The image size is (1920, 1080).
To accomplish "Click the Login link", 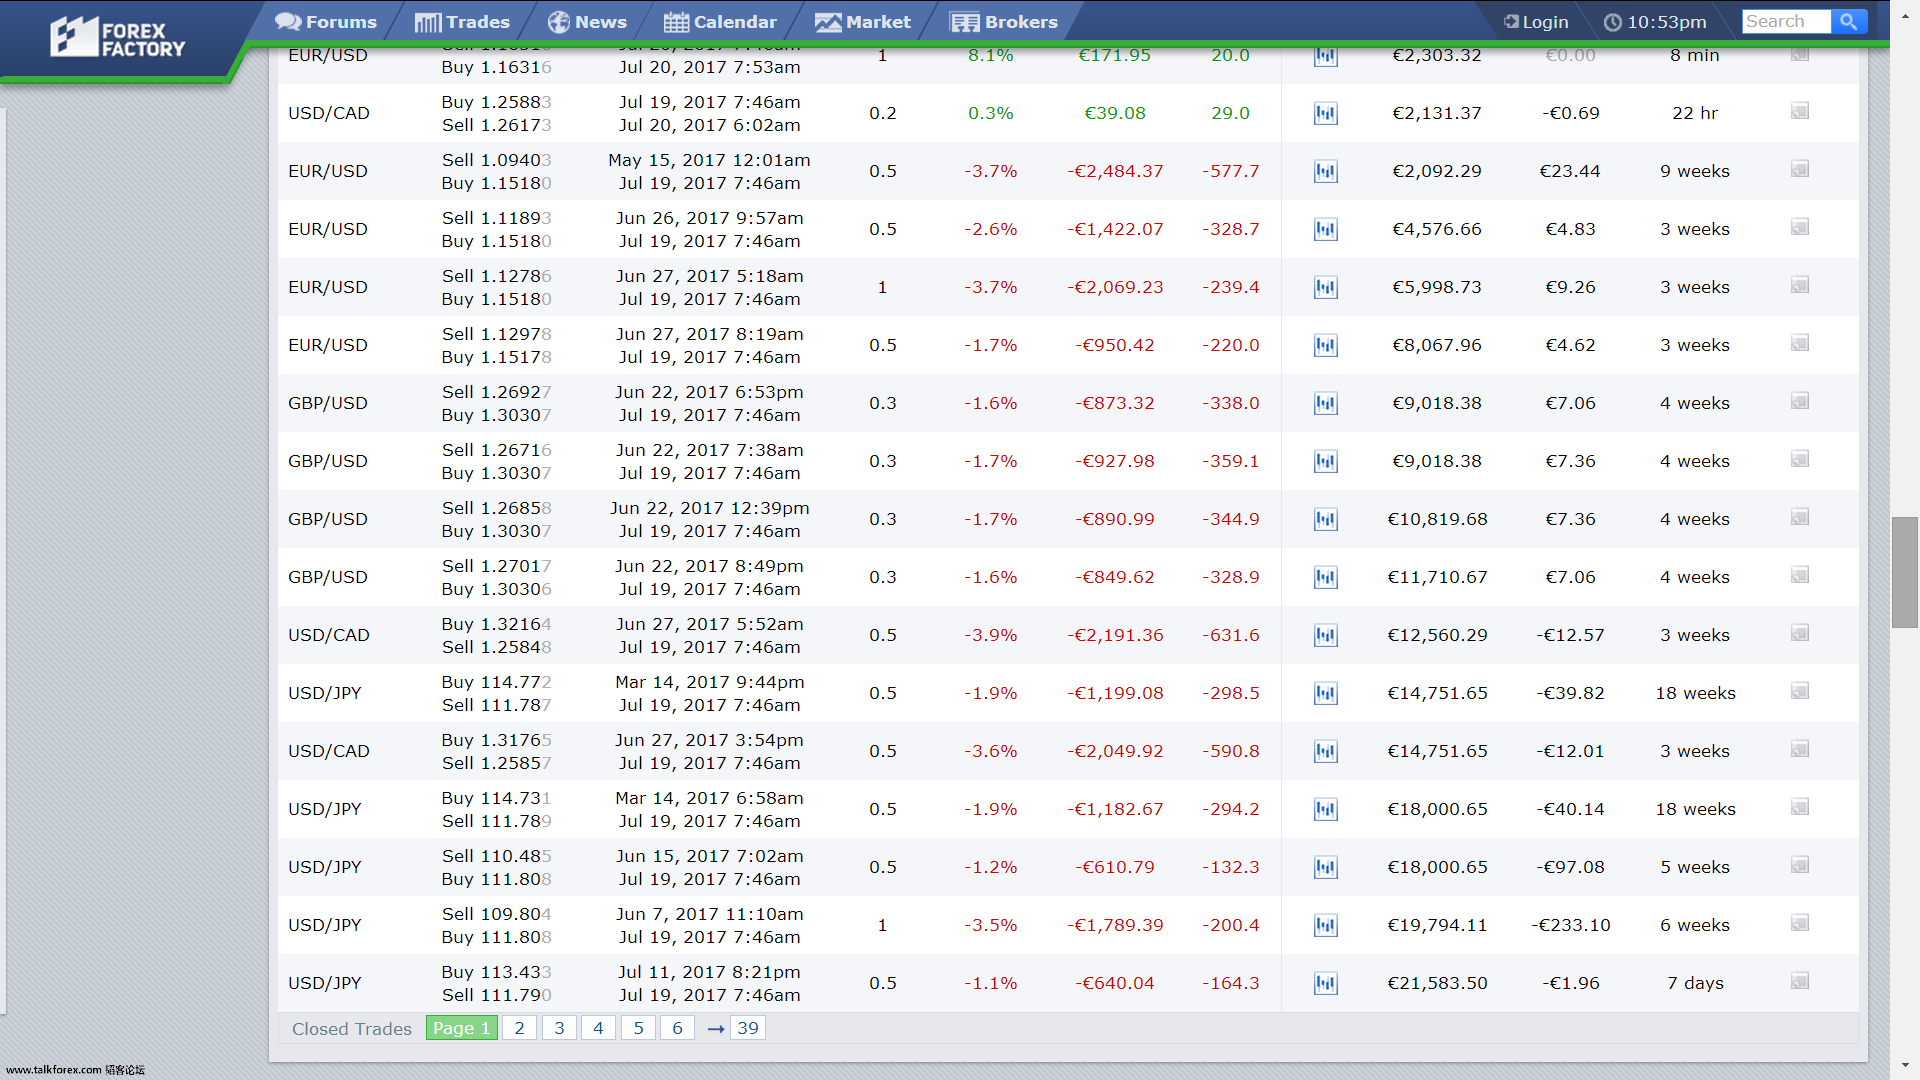I will (1536, 22).
